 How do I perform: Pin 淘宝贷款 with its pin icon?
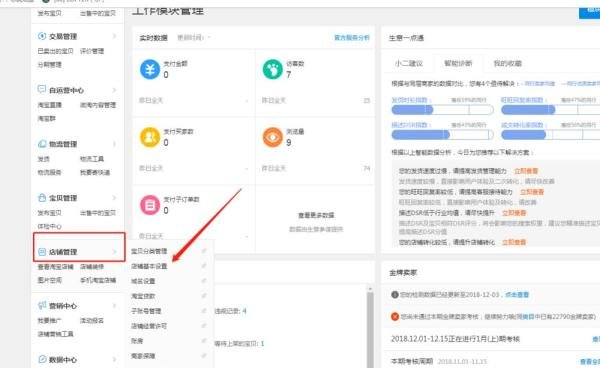point(204,295)
